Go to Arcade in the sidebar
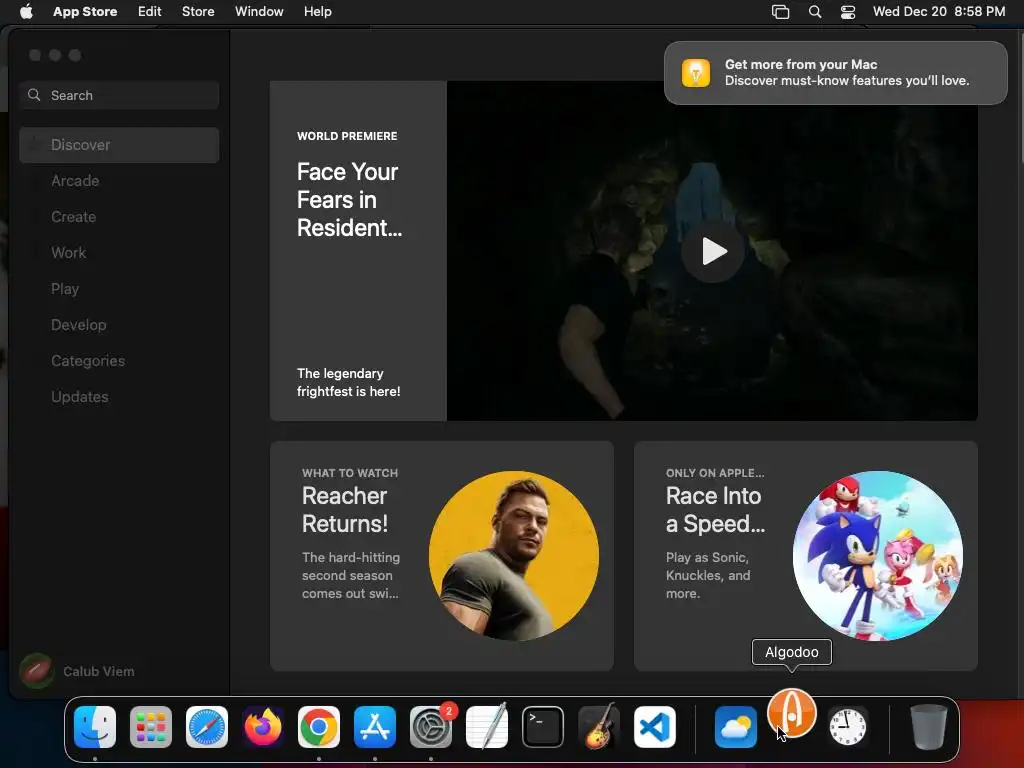 pos(119,181)
